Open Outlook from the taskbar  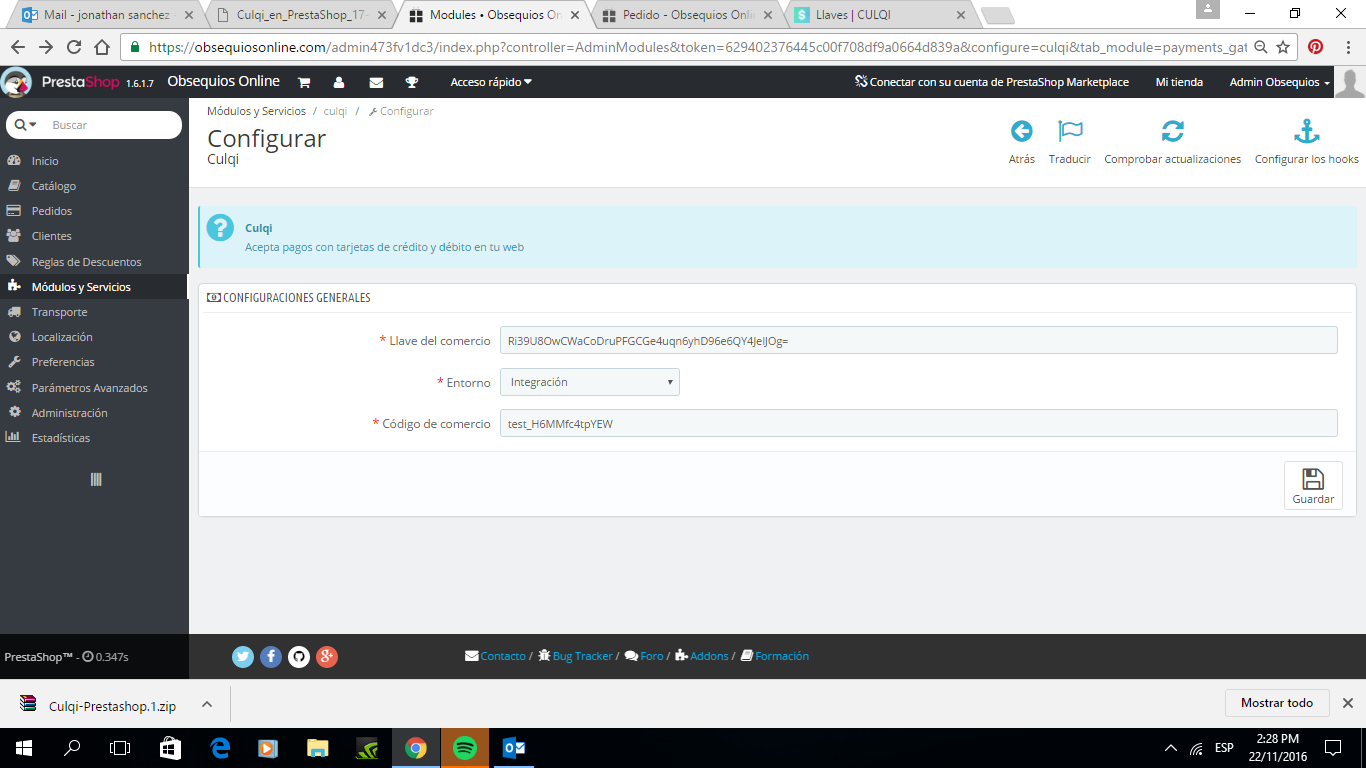(x=514, y=748)
